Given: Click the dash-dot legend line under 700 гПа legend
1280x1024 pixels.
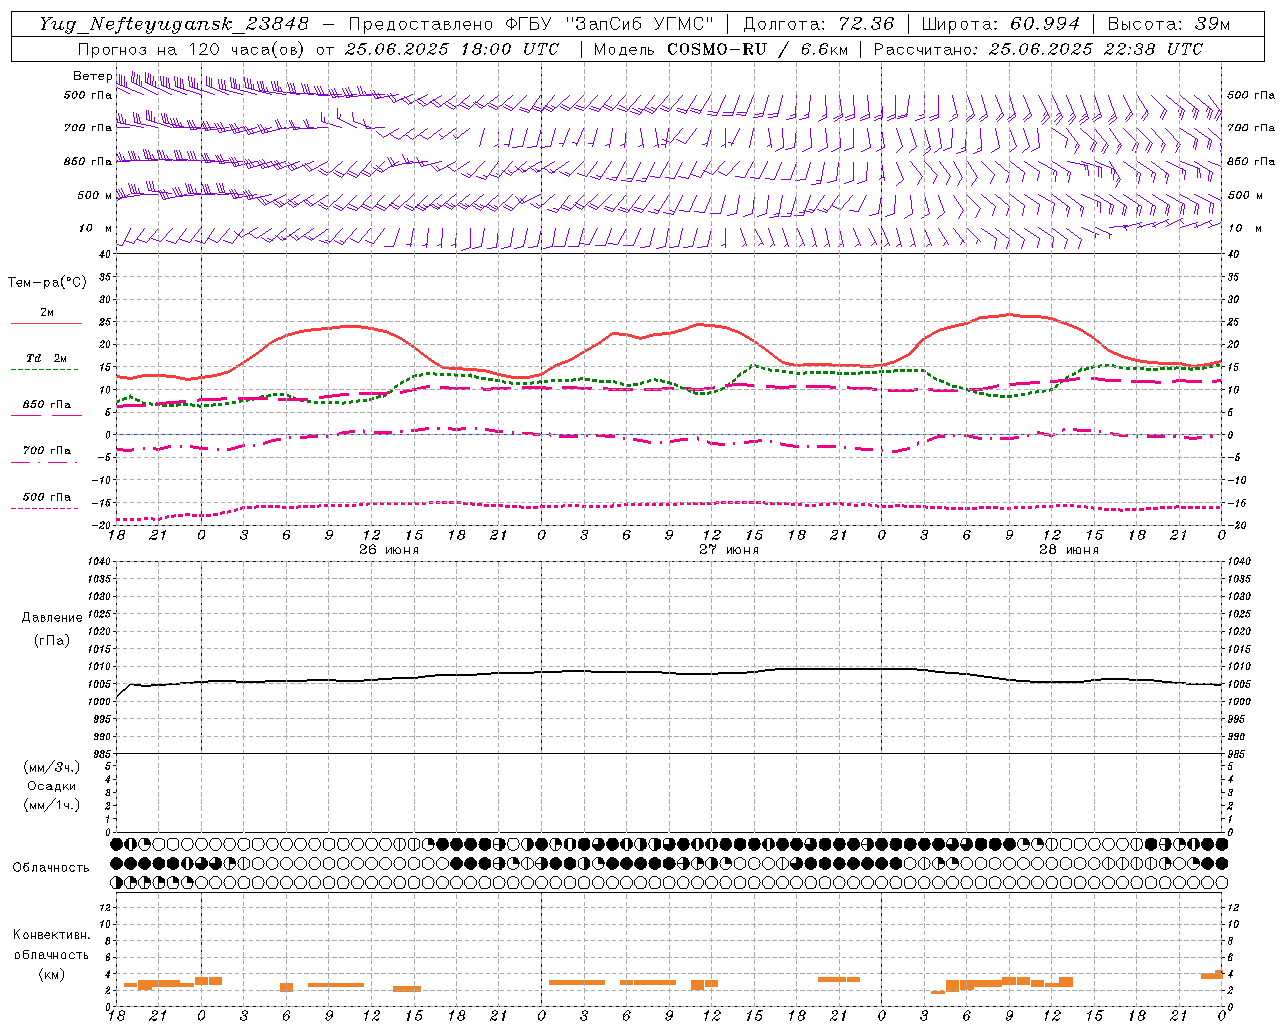Looking at the screenshot, I should (x=45, y=462).
